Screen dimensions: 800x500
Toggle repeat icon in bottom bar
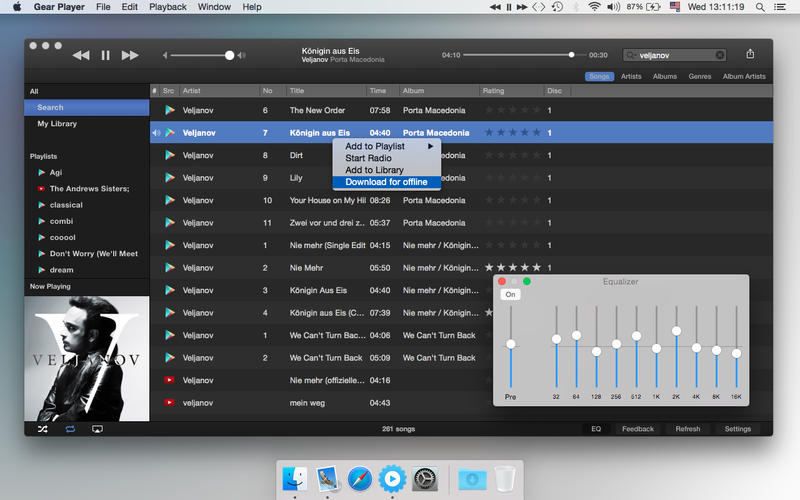pyautogui.click(x=70, y=429)
